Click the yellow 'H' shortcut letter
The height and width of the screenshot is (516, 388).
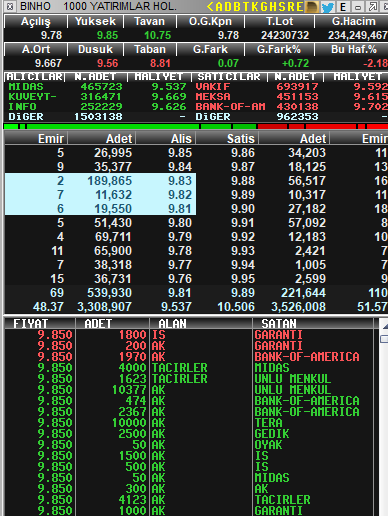(x=272, y=6)
